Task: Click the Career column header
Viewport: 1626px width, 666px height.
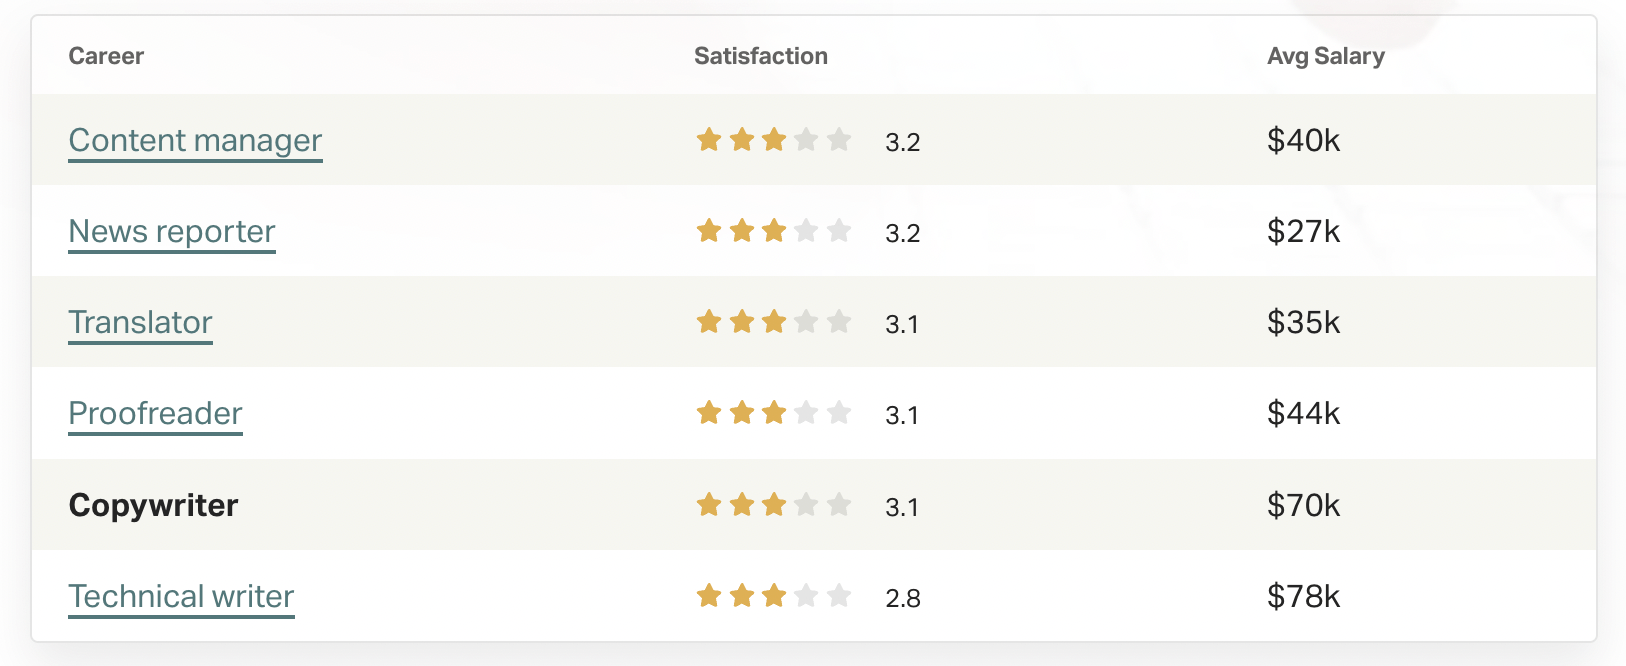Action: pyautogui.click(x=106, y=56)
